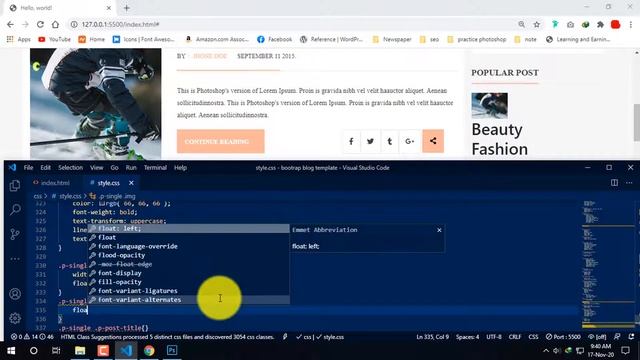640x360 pixels.
Task: Select 'font-variant-alternates' suggestion
Action: (189, 300)
